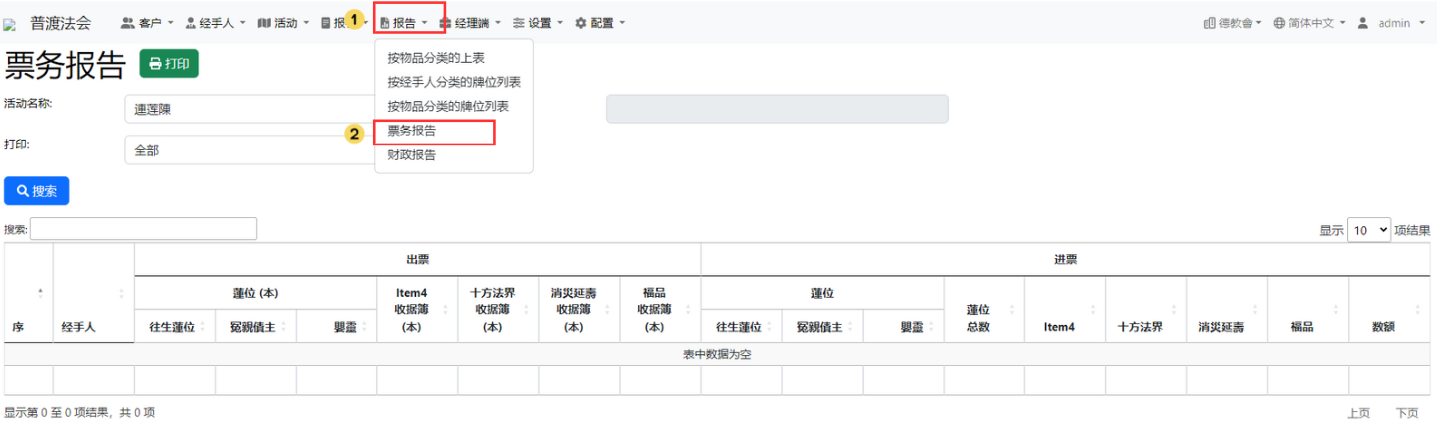Open the 得教會 organization dropdown

[x=1232, y=23]
